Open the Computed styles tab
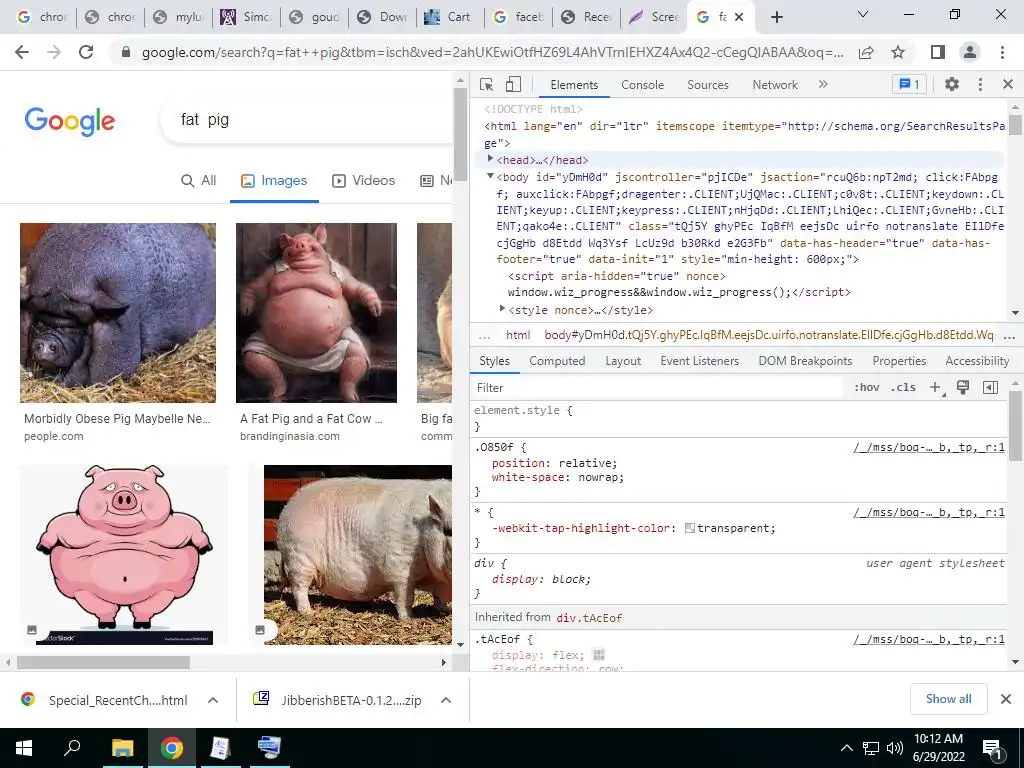This screenshot has height=768, width=1024. click(x=557, y=361)
